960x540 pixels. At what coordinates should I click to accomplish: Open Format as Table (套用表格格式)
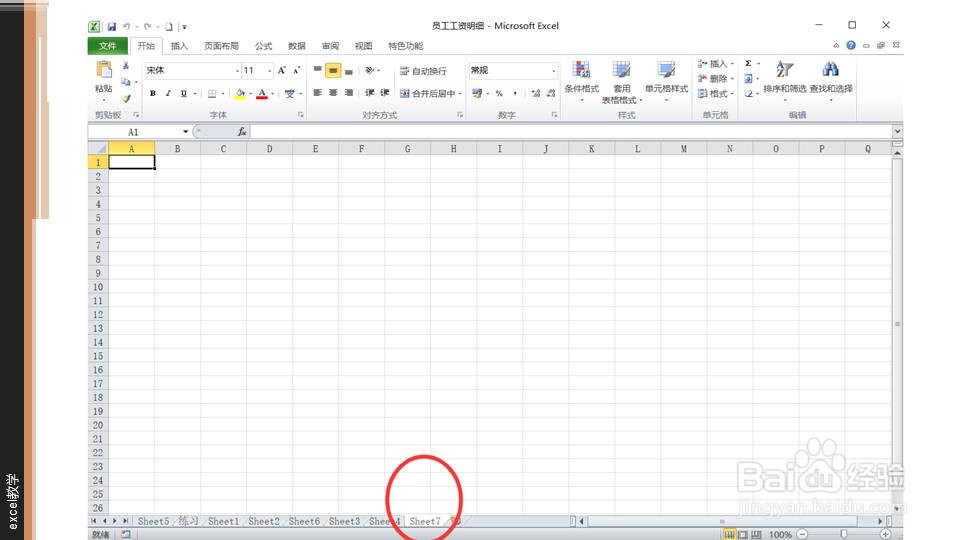coord(621,83)
